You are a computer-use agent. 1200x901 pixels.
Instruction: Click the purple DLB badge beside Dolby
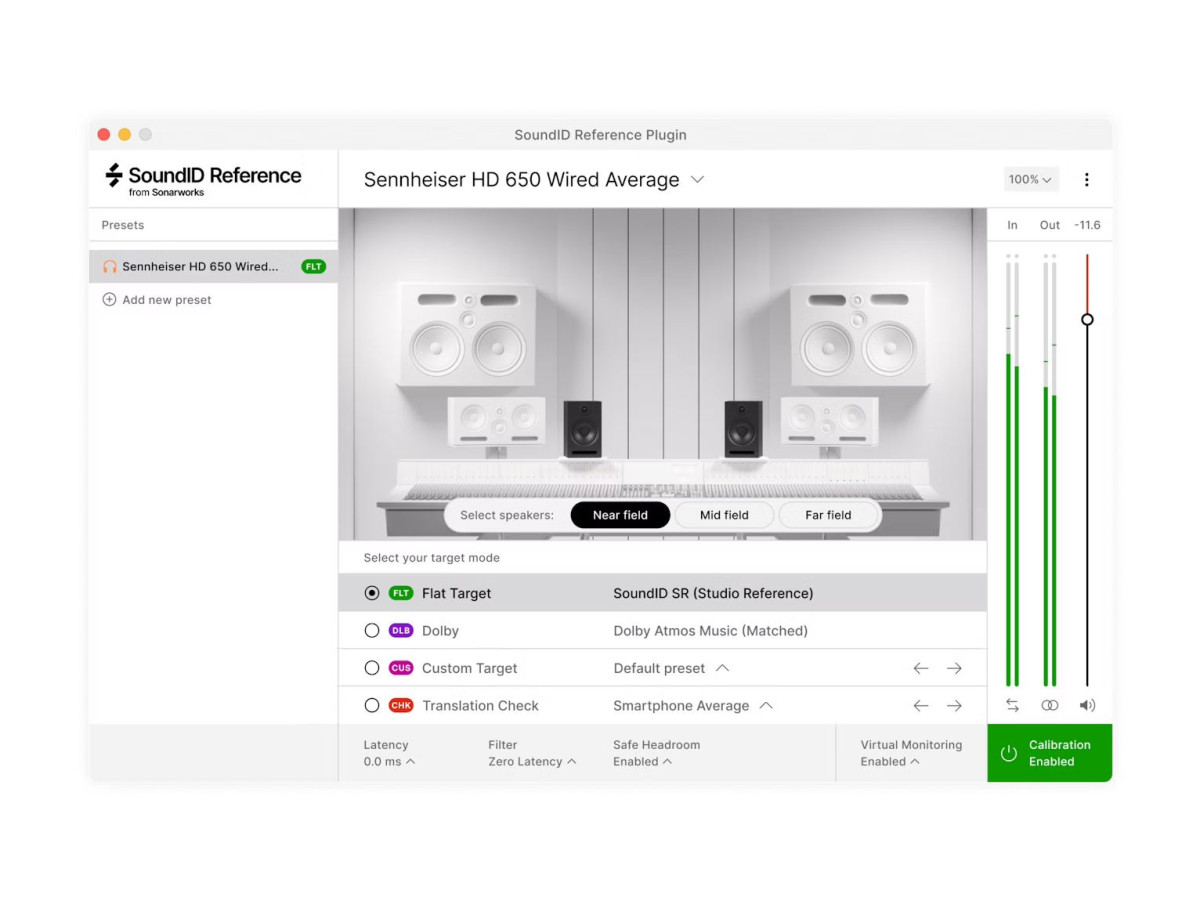(x=401, y=631)
